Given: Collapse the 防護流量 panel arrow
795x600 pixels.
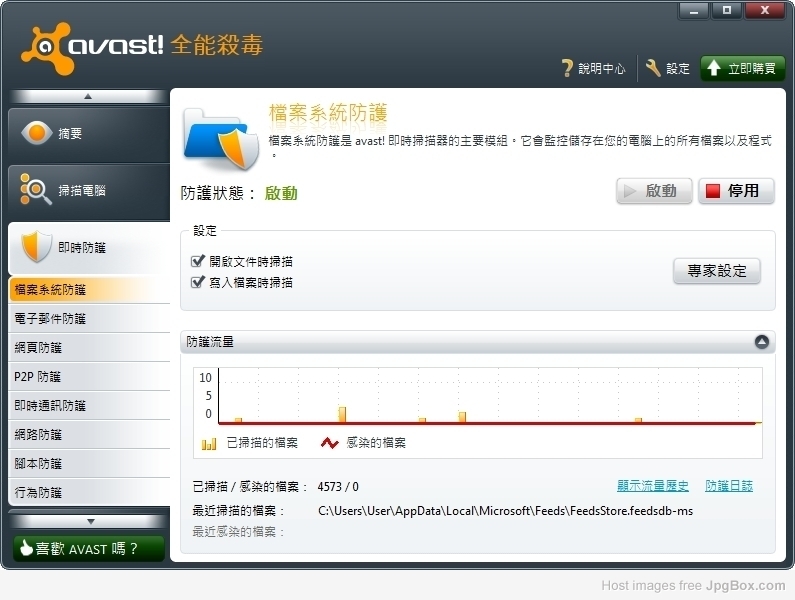Looking at the screenshot, I should [762, 342].
